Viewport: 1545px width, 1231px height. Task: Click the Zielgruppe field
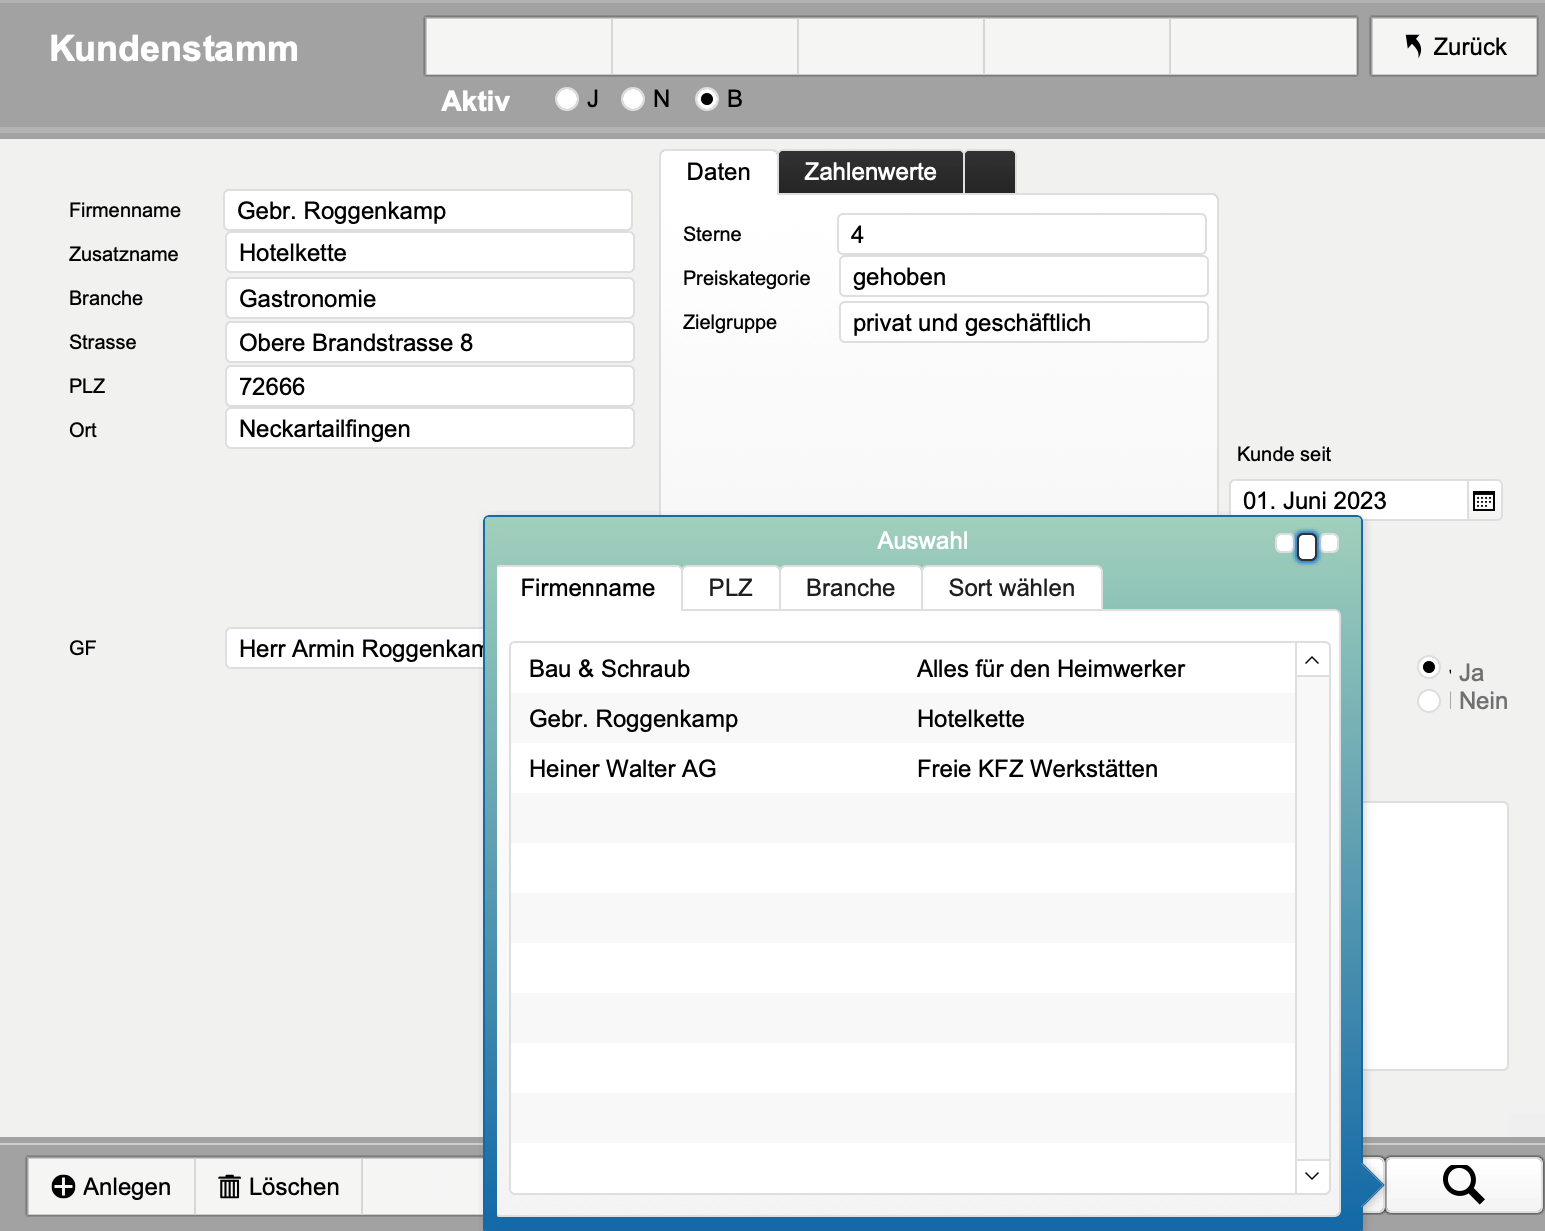click(x=1022, y=323)
